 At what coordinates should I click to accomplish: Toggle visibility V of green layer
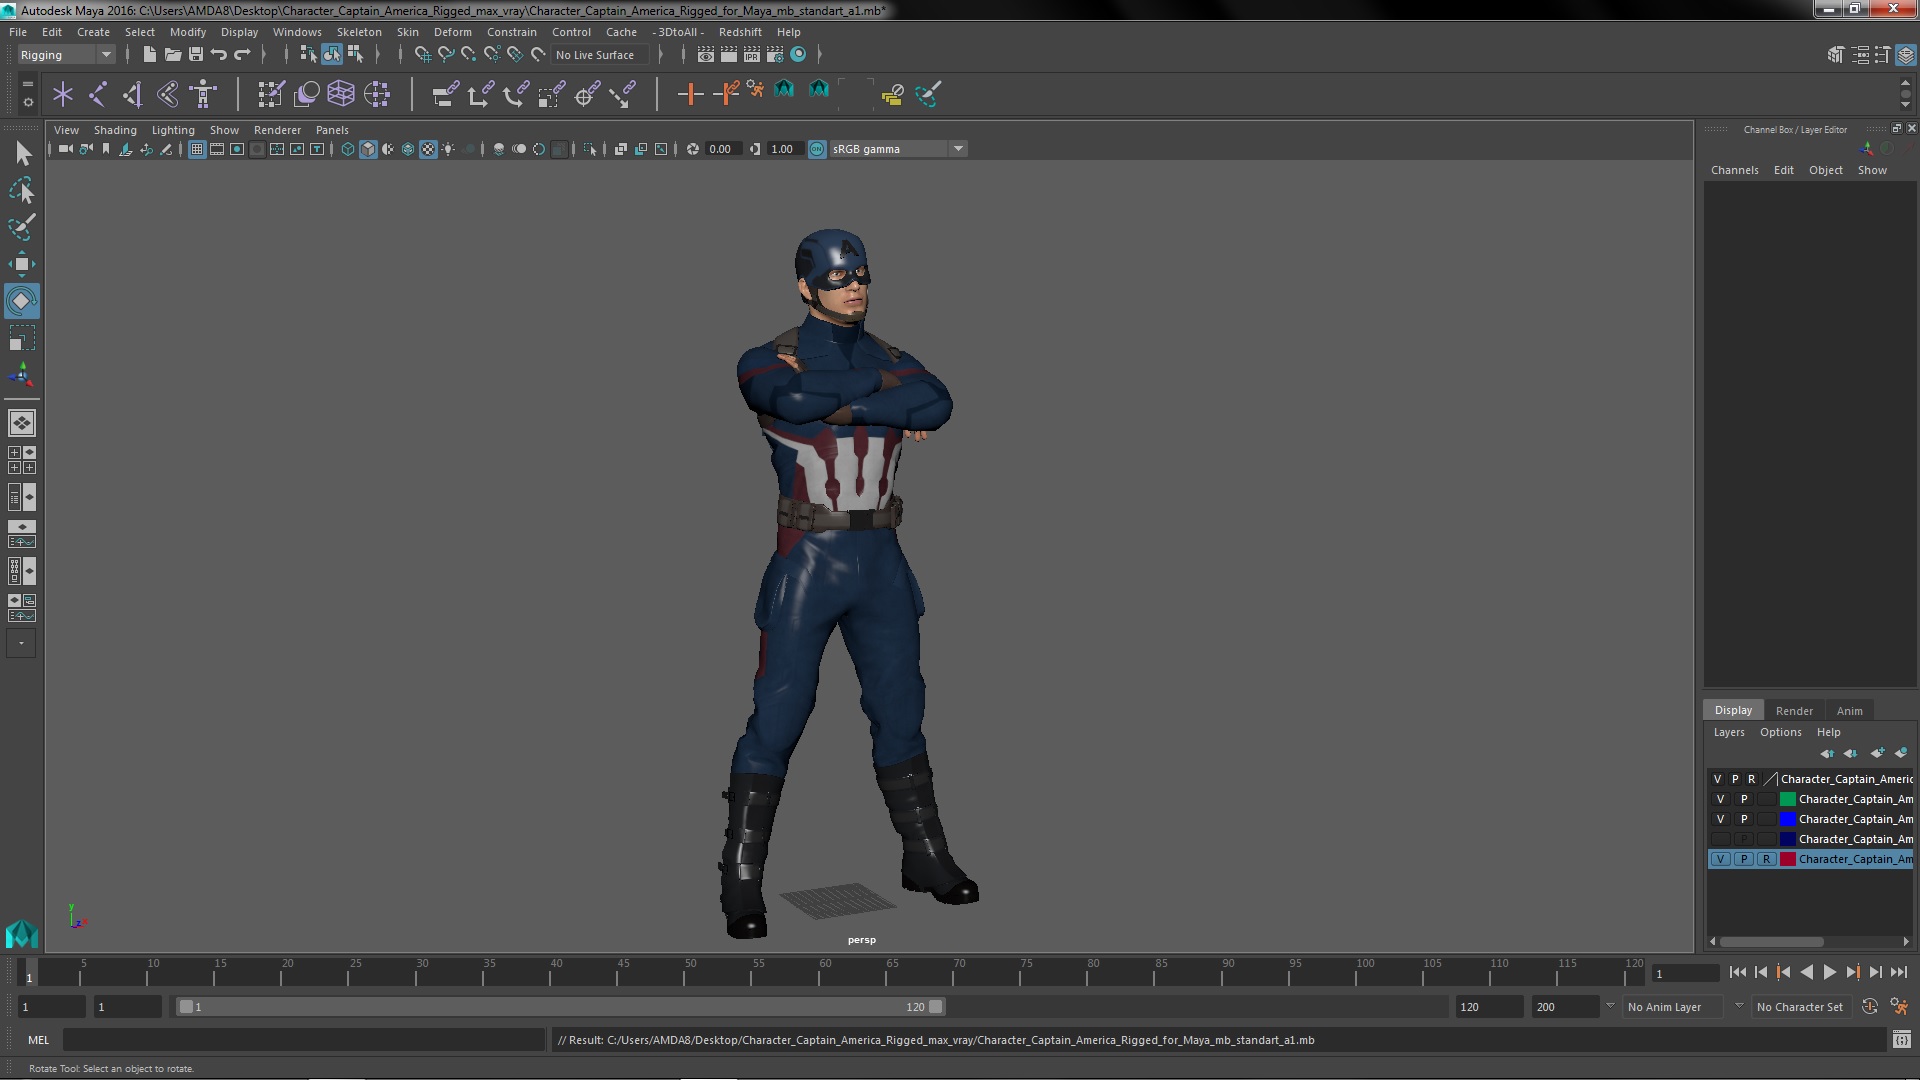1720,799
